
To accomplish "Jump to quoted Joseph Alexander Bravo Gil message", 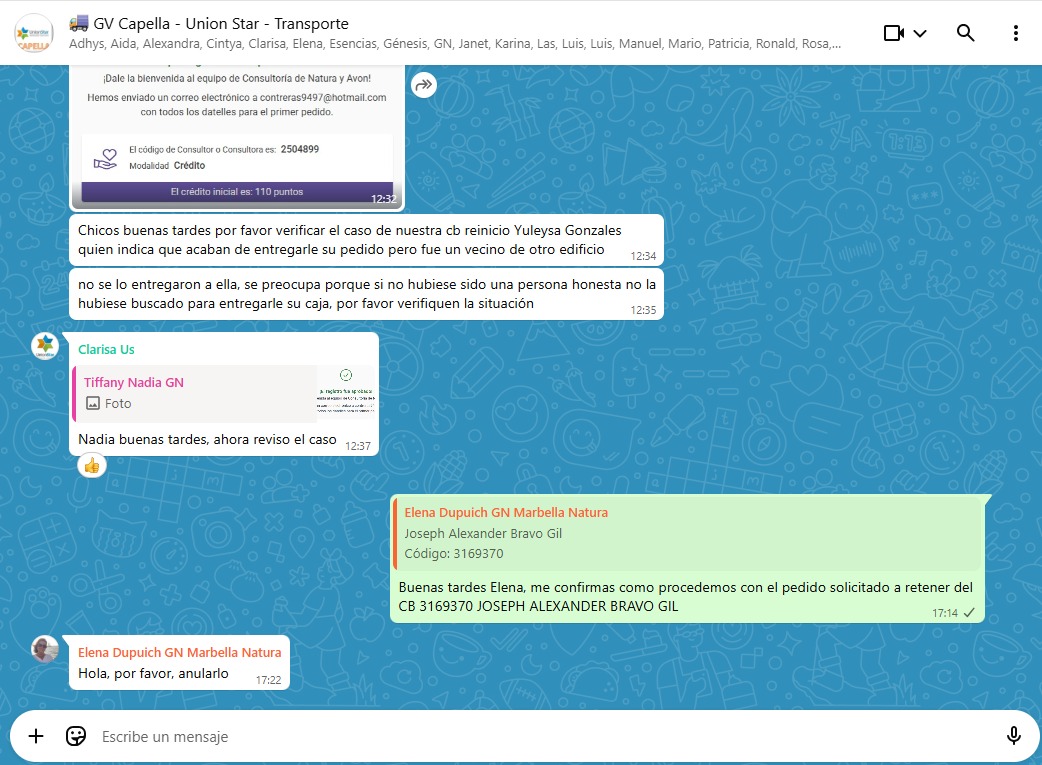I will click(x=686, y=533).
